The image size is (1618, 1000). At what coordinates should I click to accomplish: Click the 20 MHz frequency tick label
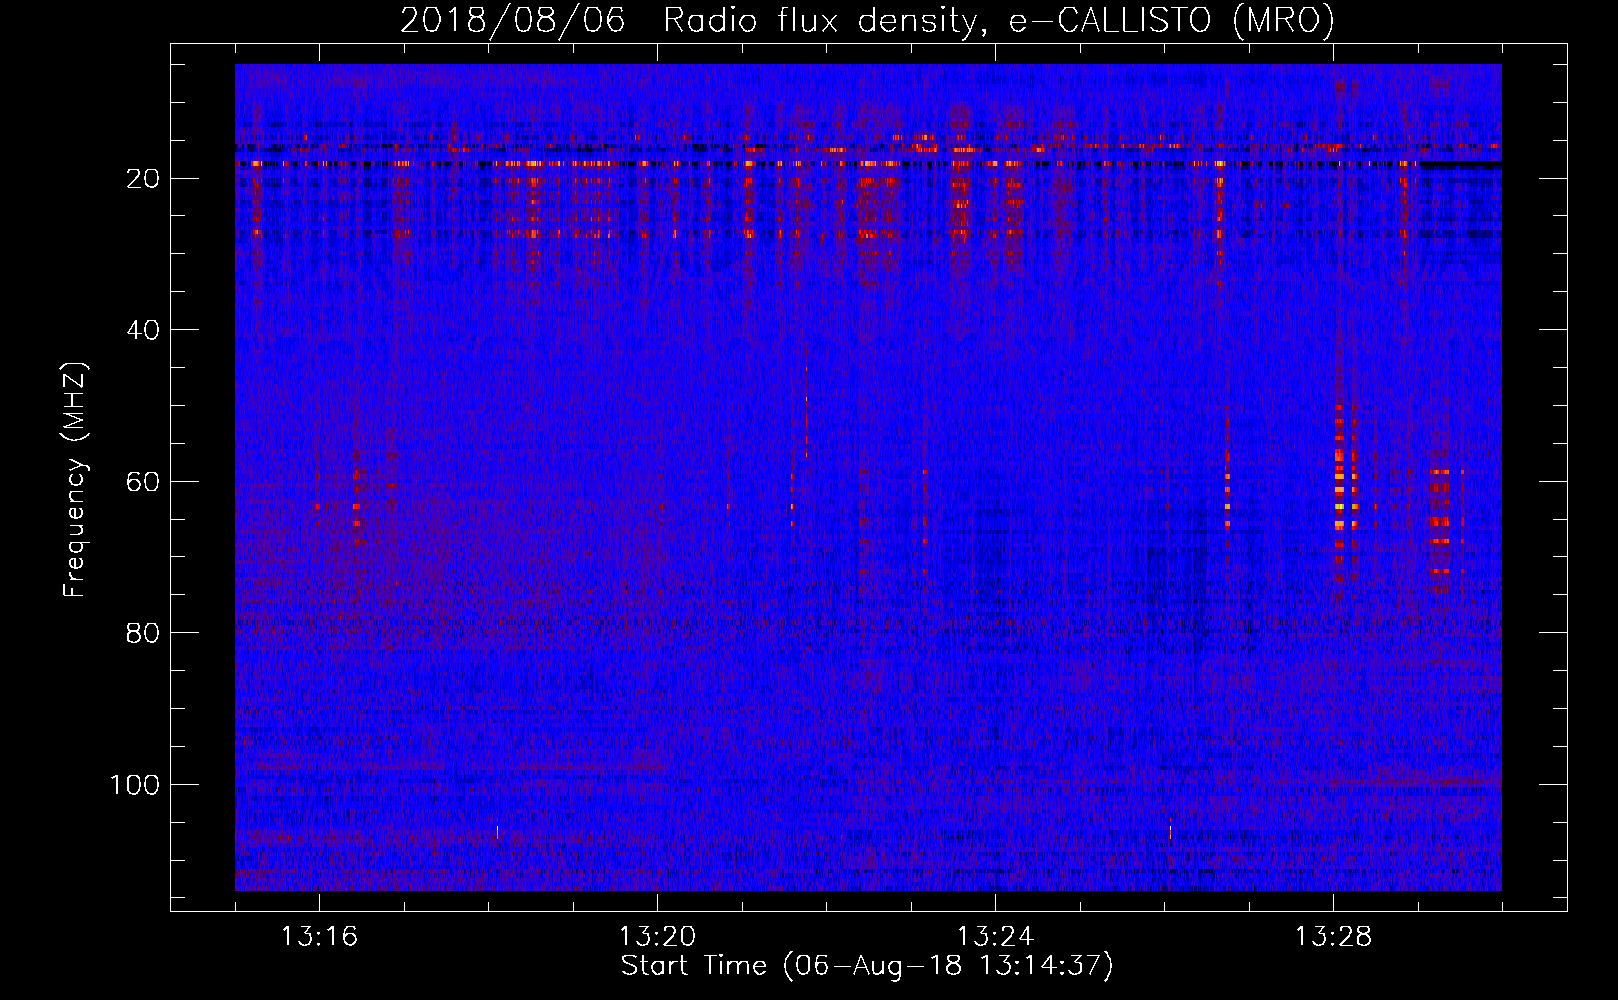click(x=143, y=179)
